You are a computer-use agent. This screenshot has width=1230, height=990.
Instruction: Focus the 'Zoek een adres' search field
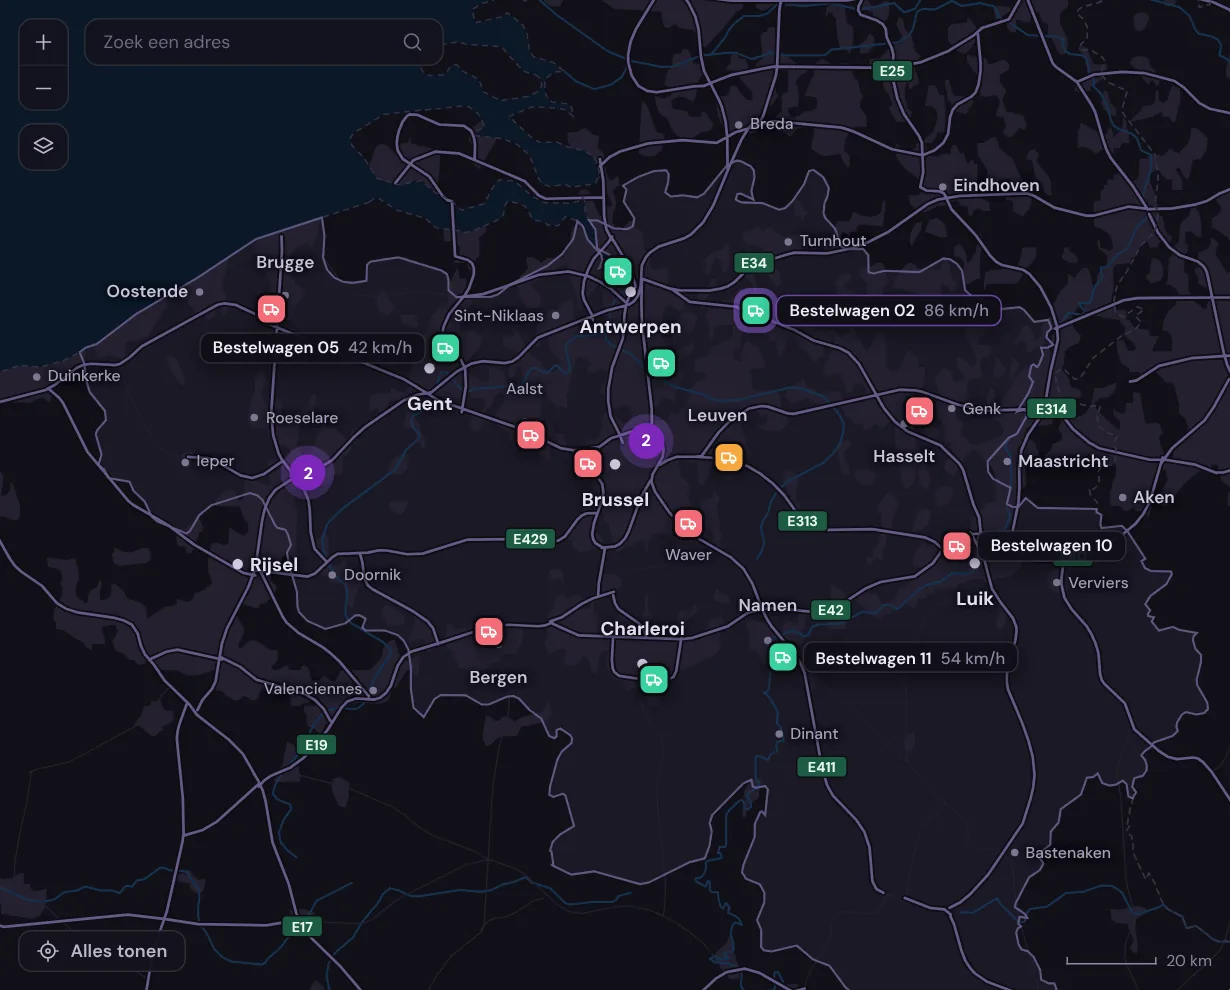point(263,42)
